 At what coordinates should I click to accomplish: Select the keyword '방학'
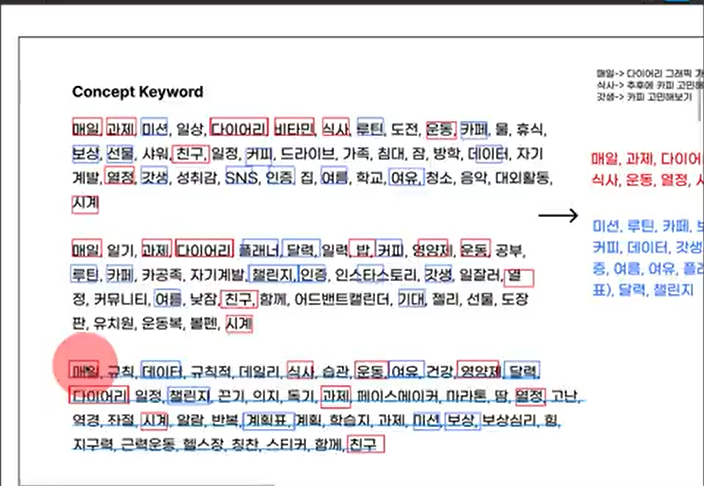coord(446,154)
